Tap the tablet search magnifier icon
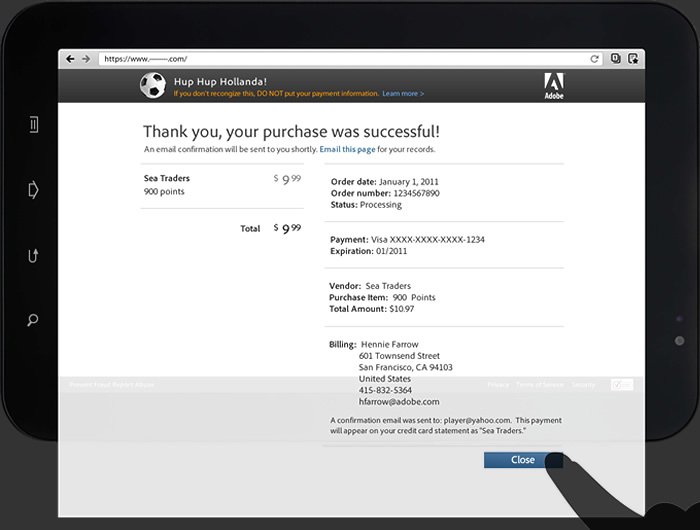The height and width of the screenshot is (530, 700). (x=33, y=320)
